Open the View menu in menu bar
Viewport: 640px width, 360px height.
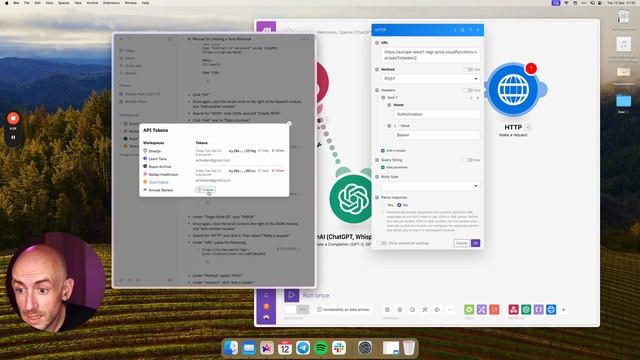[x=49, y=3]
